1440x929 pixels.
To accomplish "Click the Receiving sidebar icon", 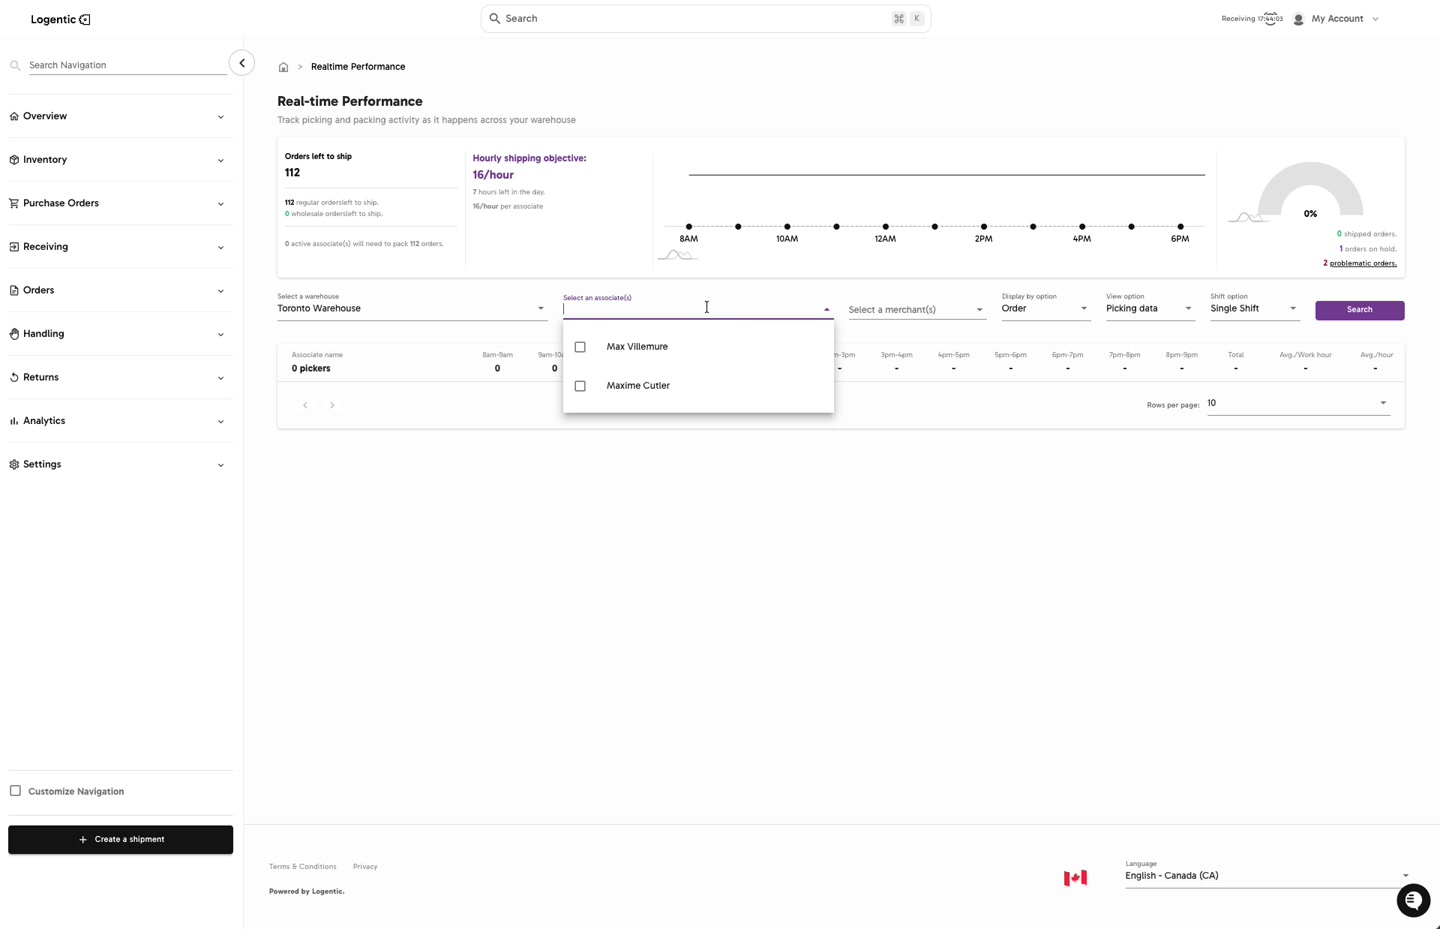I will pyautogui.click(x=14, y=247).
